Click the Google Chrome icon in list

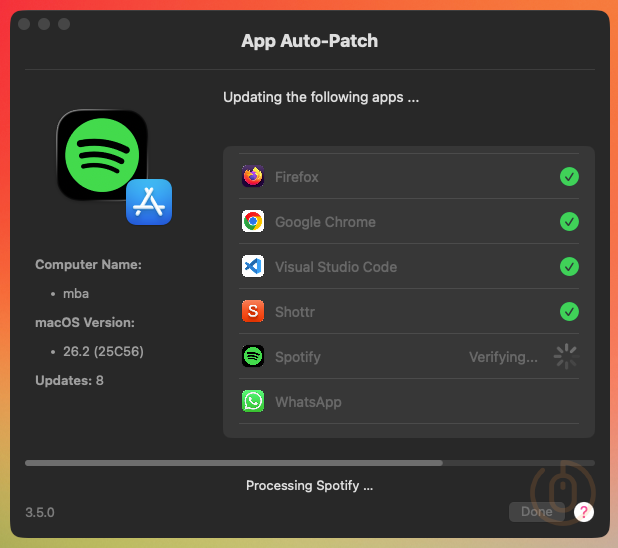tap(253, 221)
